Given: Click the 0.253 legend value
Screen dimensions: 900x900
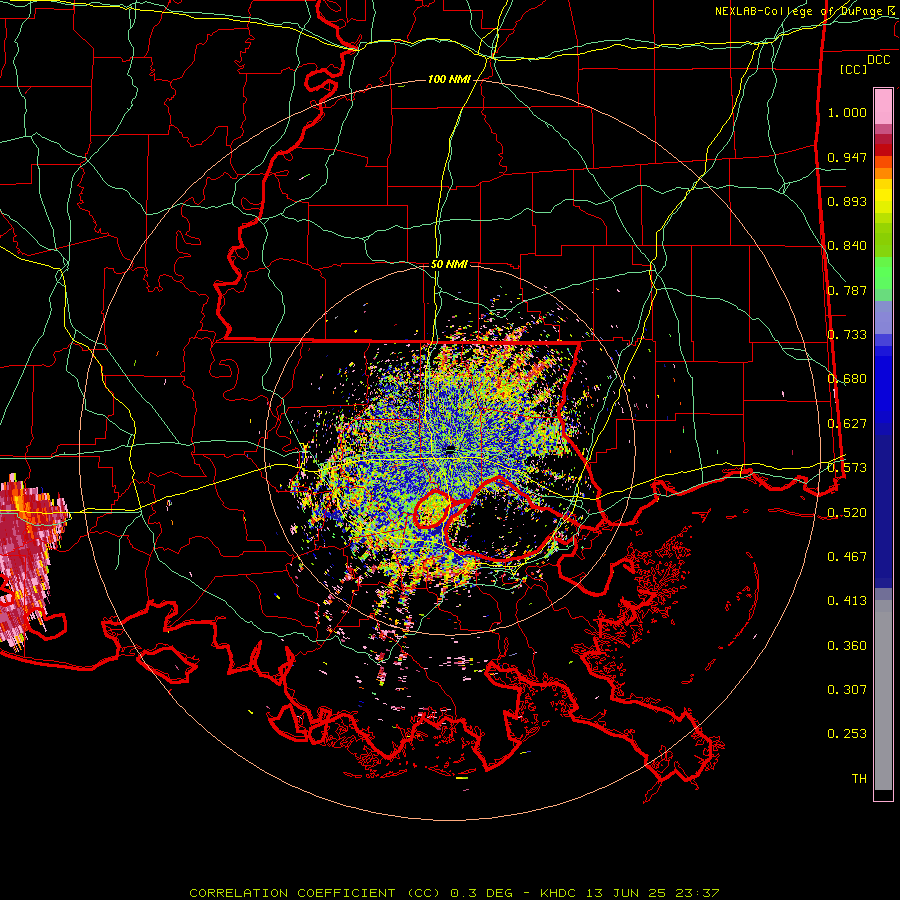Looking at the screenshot, I should click(847, 734).
